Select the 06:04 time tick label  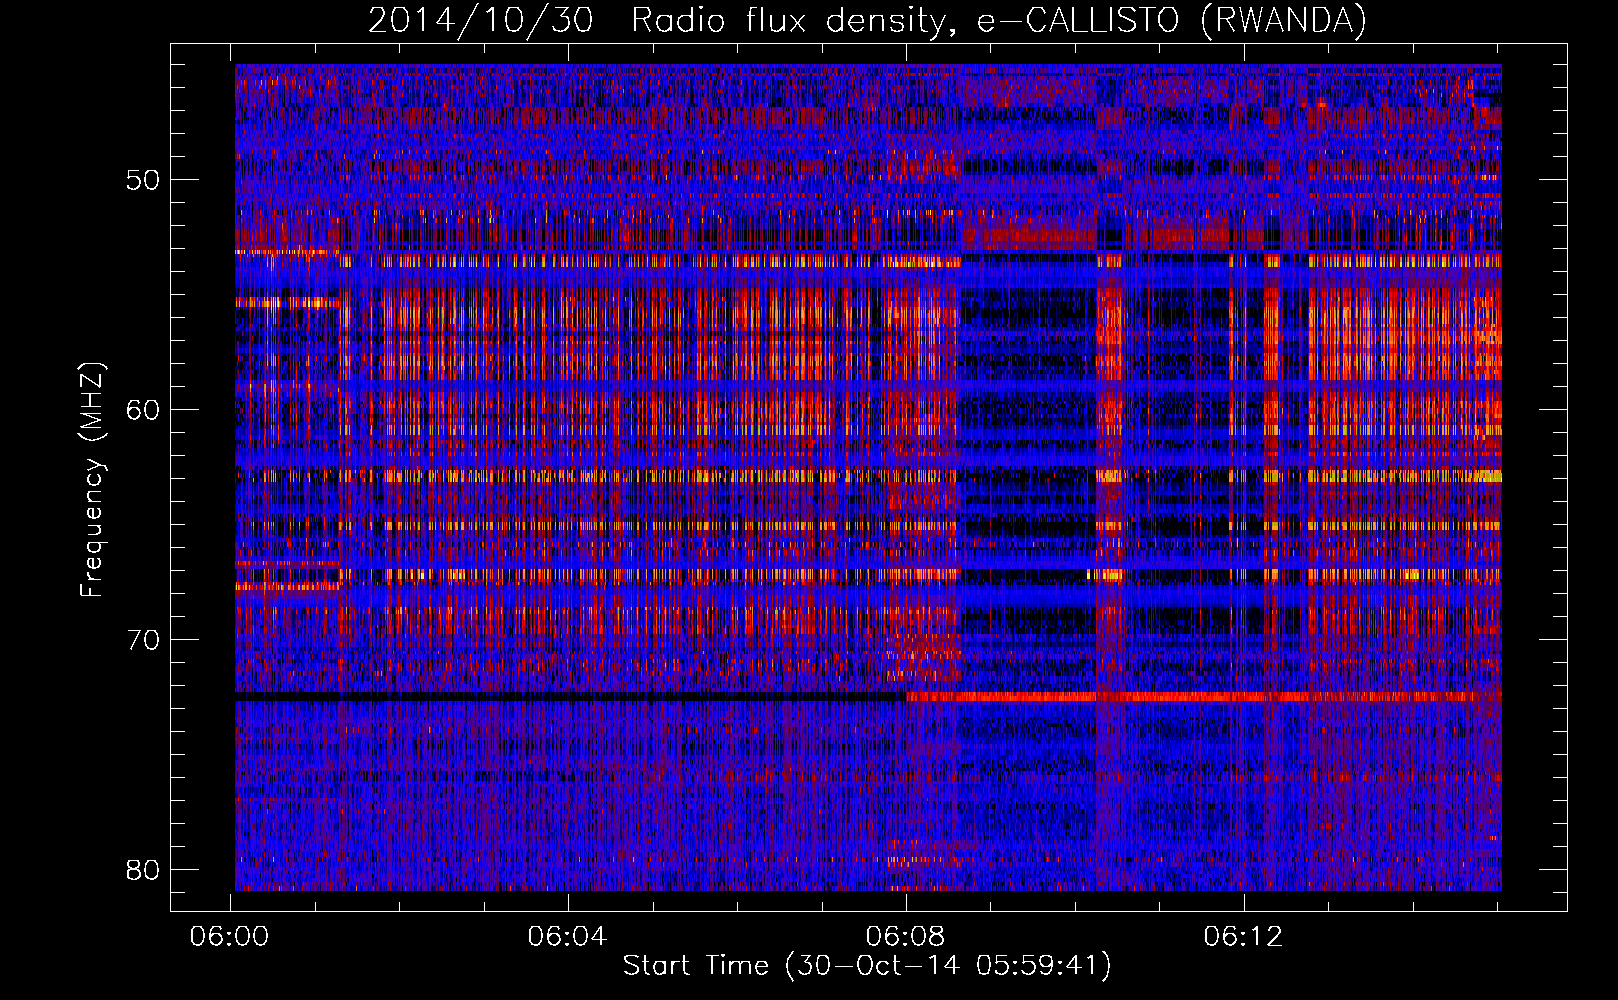pyautogui.click(x=568, y=937)
